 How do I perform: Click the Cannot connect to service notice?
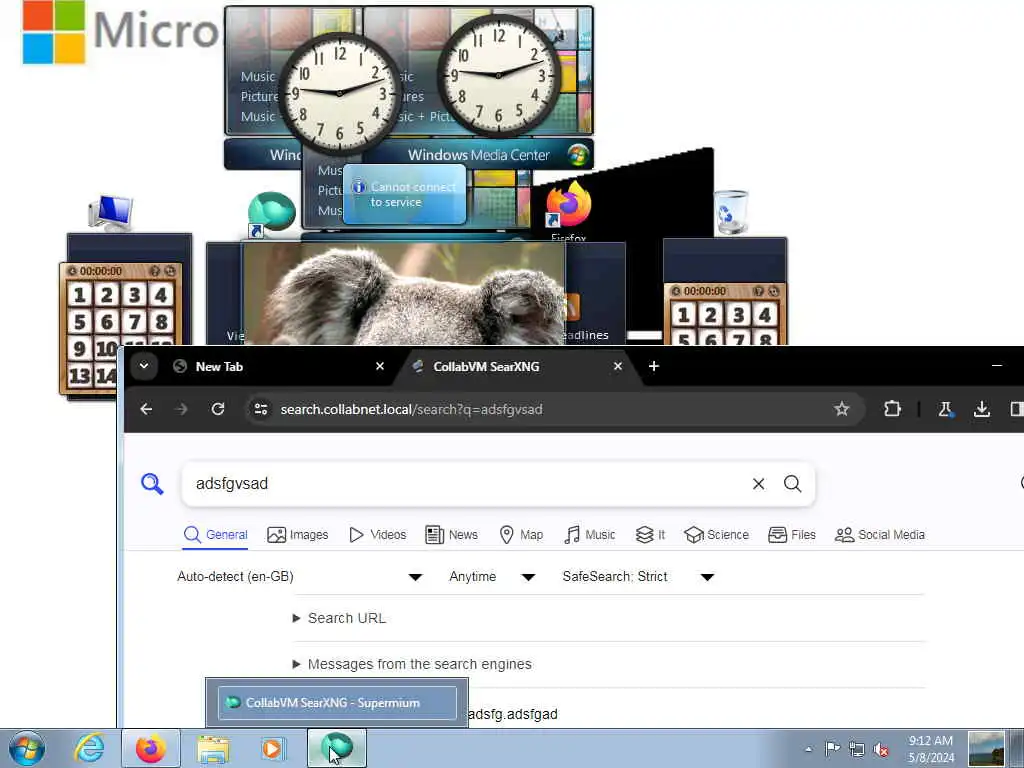click(x=405, y=195)
